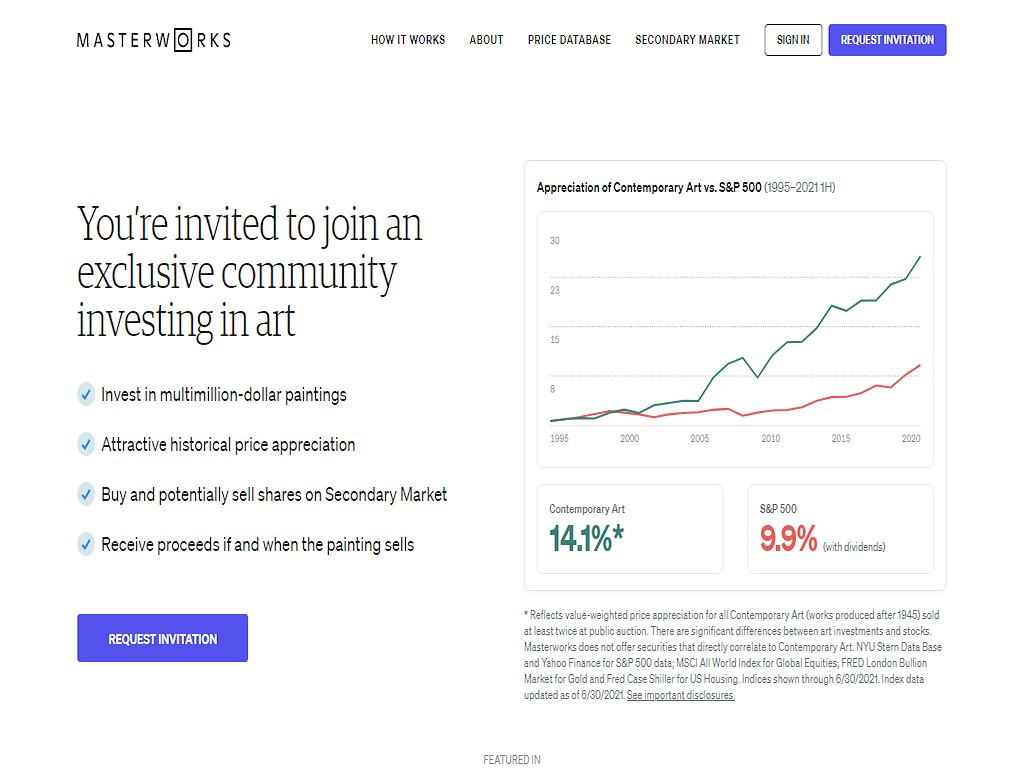Screen dimensions: 1024x768
Task: Navigate to Secondary Market
Action: tap(688, 40)
